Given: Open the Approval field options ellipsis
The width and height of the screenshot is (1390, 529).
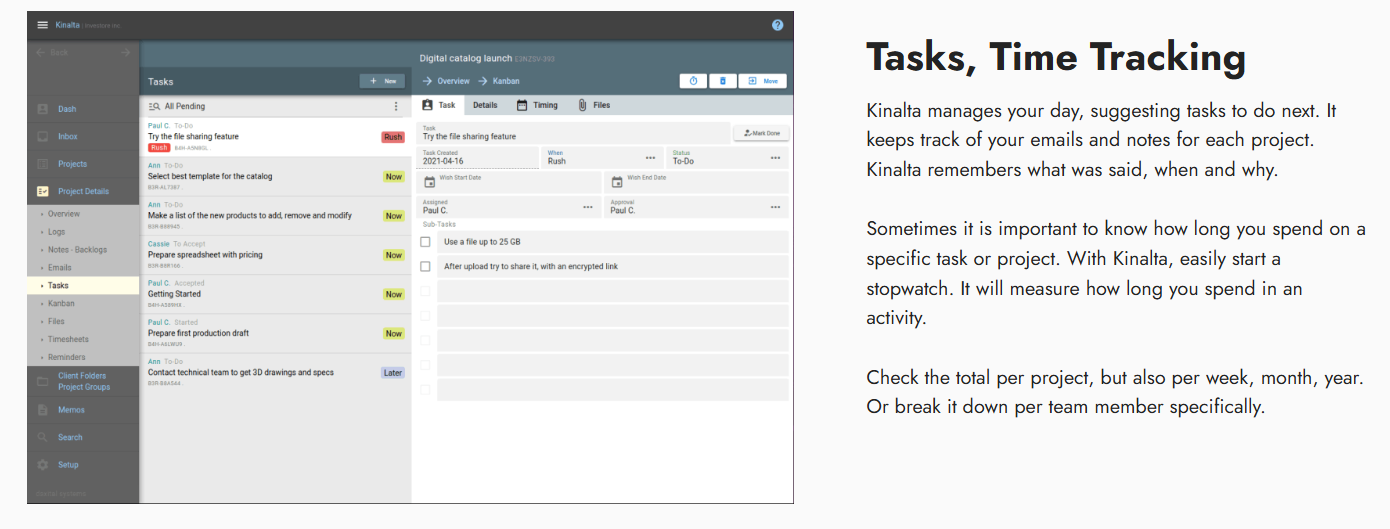Looking at the screenshot, I should point(775,208).
